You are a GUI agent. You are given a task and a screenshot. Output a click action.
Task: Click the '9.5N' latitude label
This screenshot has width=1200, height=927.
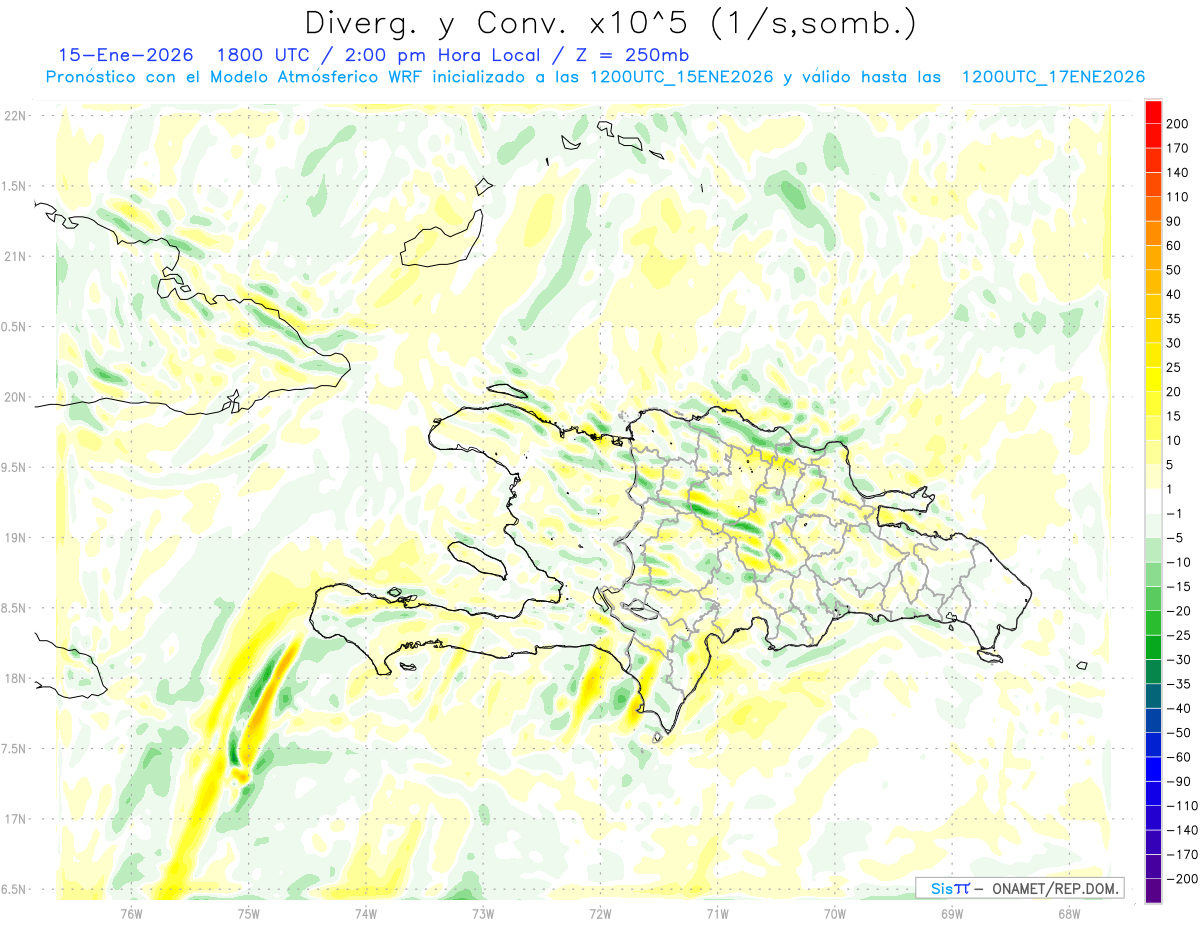pos(15,468)
